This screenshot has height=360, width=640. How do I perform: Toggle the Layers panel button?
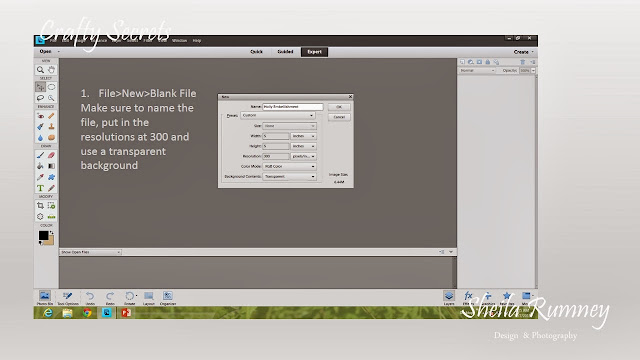[449, 298]
